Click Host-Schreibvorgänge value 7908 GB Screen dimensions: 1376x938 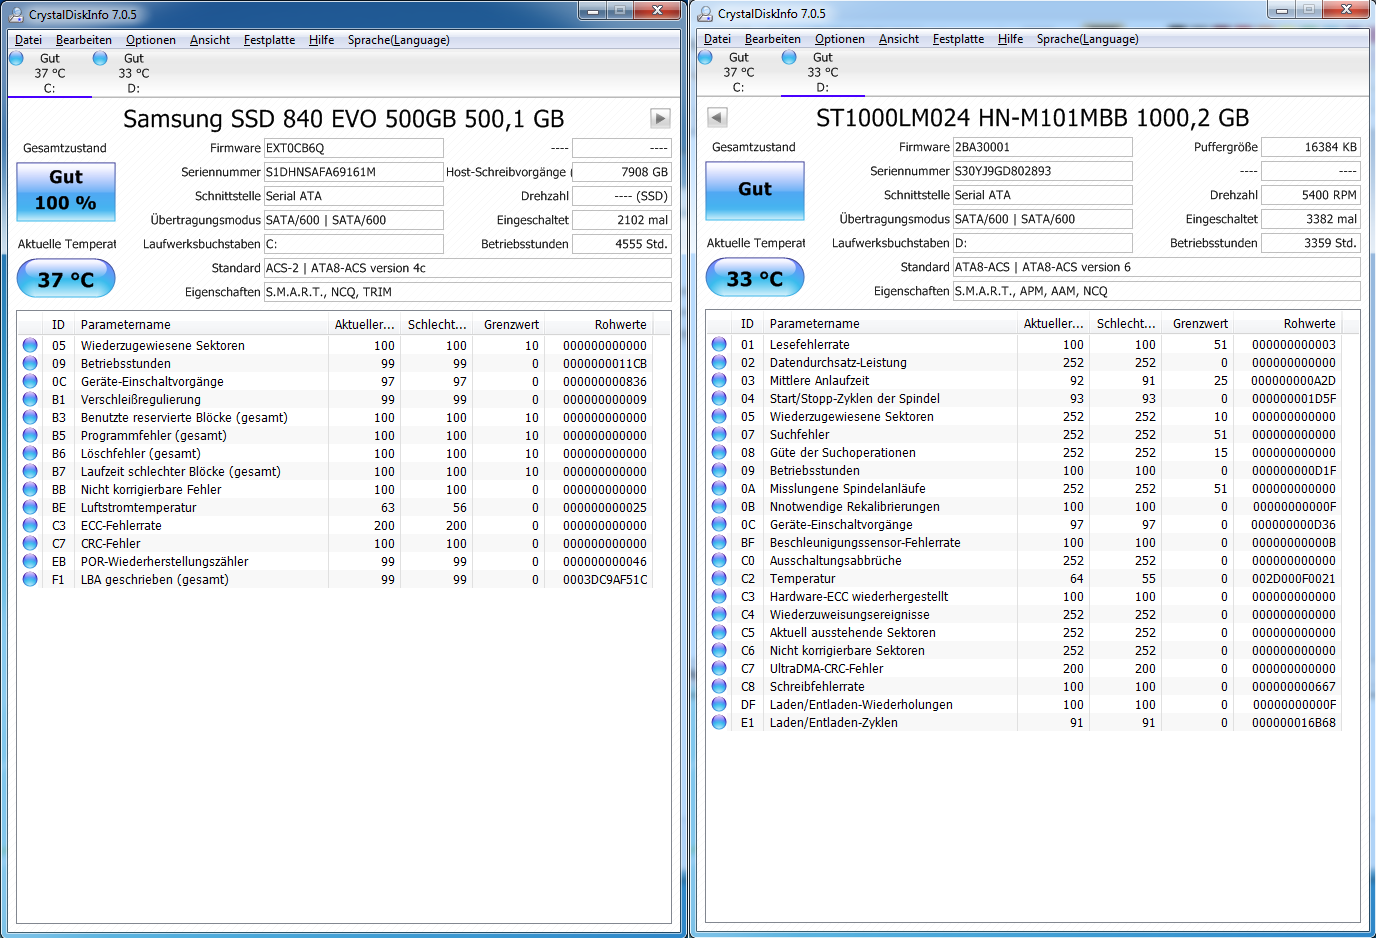coord(622,172)
